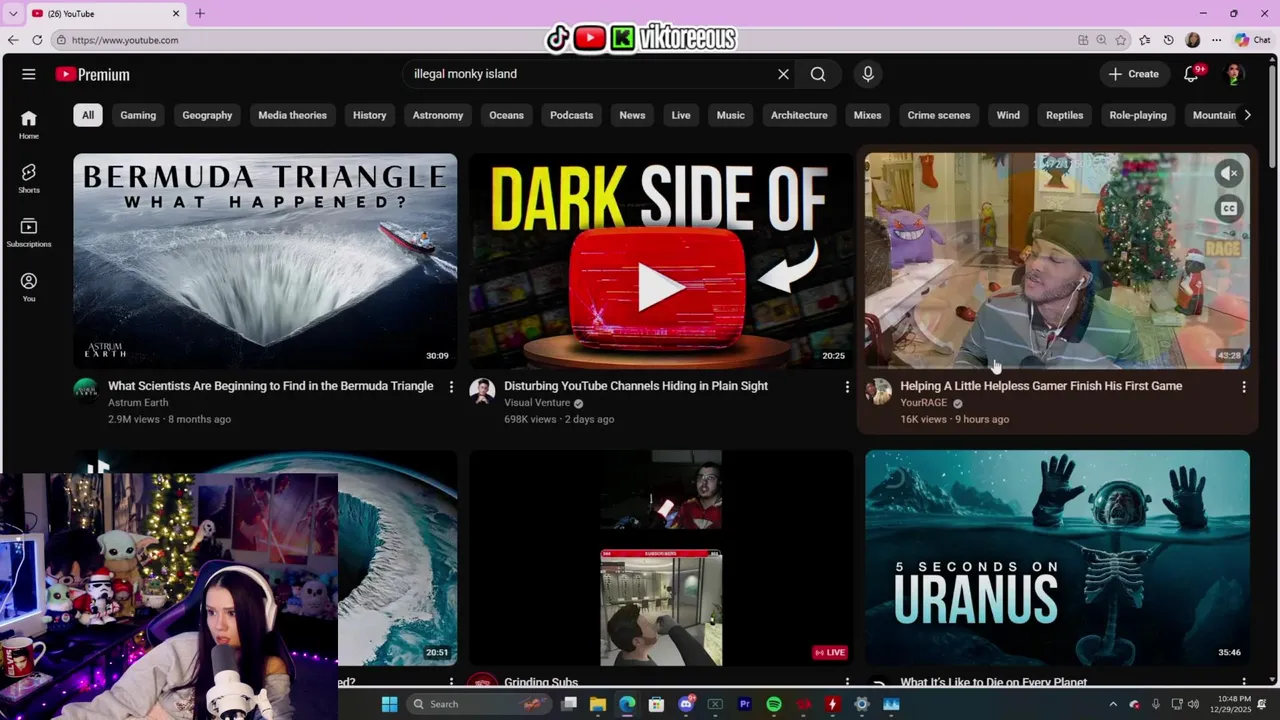Select the Astronomy filter chip

pyautogui.click(x=438, y=115)
